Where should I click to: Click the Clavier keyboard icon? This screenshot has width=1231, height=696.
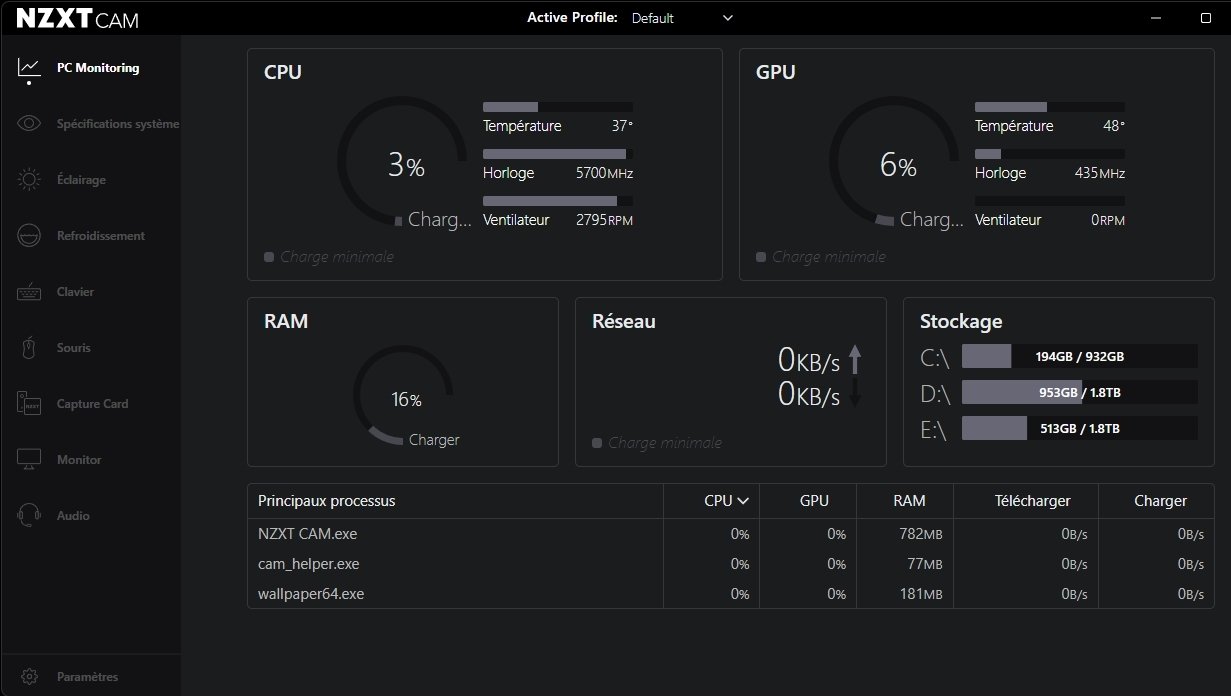coord(29,292)
